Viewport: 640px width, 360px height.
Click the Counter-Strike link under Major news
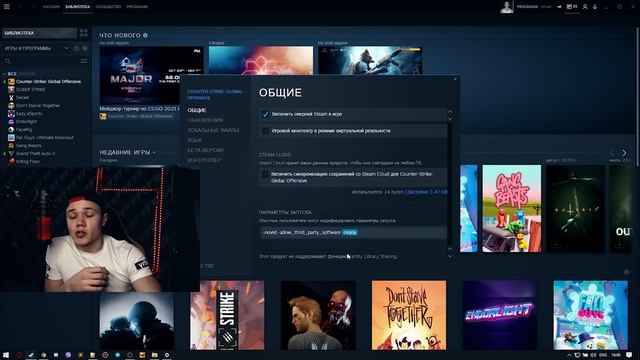click(x=140, y=116)
